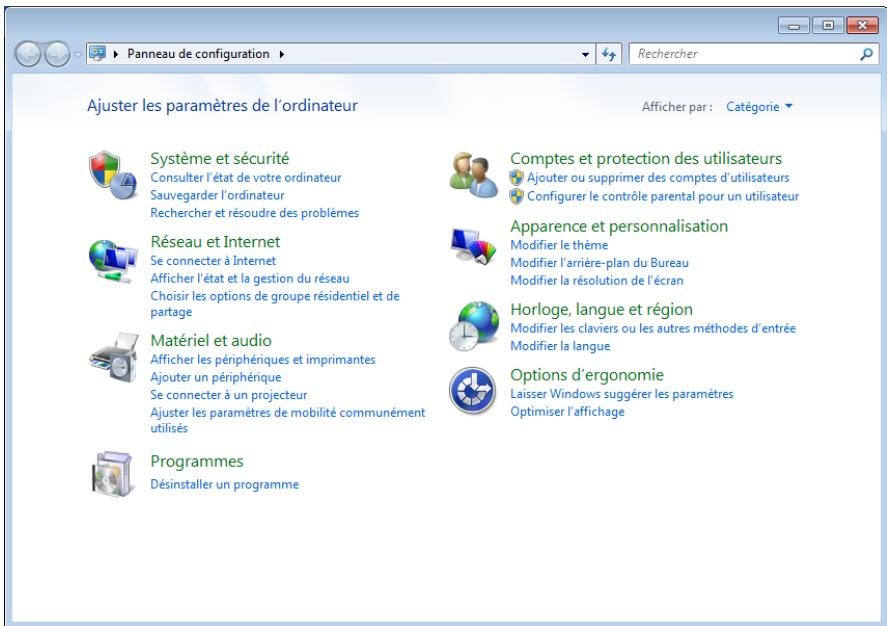The image size is (887, 626).
Task: Open the Afficher par Catégorie dropdown
Action: coord(759,106)
